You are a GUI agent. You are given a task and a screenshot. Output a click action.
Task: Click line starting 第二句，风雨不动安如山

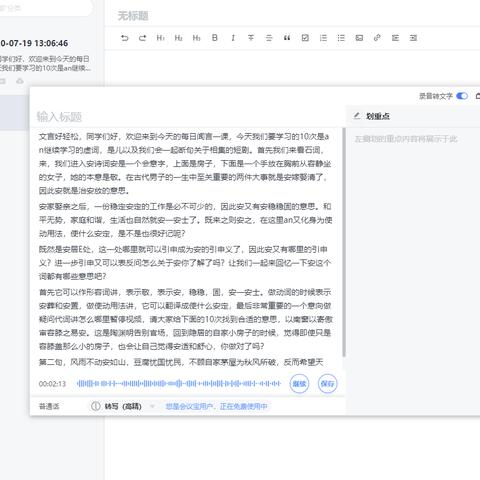[x=181, y=362]
